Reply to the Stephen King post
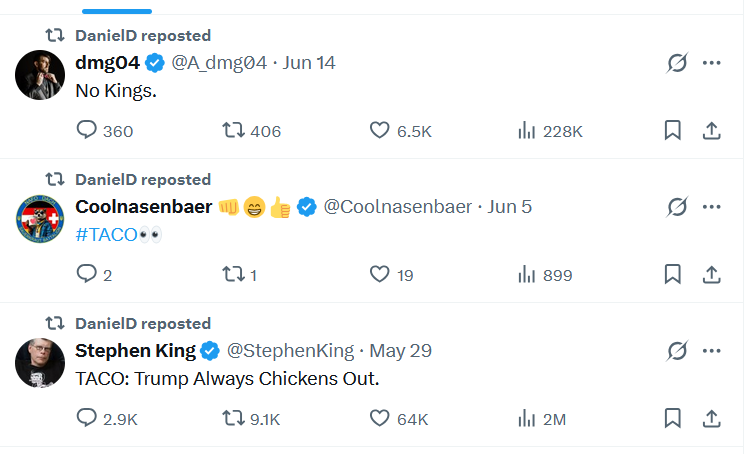This screenshot has width=753, height=454. (88, 419)
